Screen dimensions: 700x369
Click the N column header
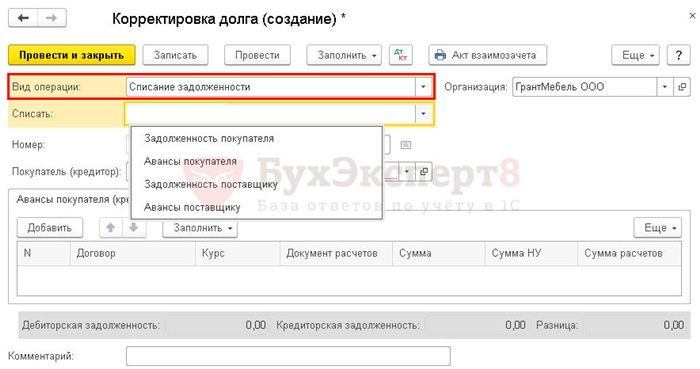point(44,253)
